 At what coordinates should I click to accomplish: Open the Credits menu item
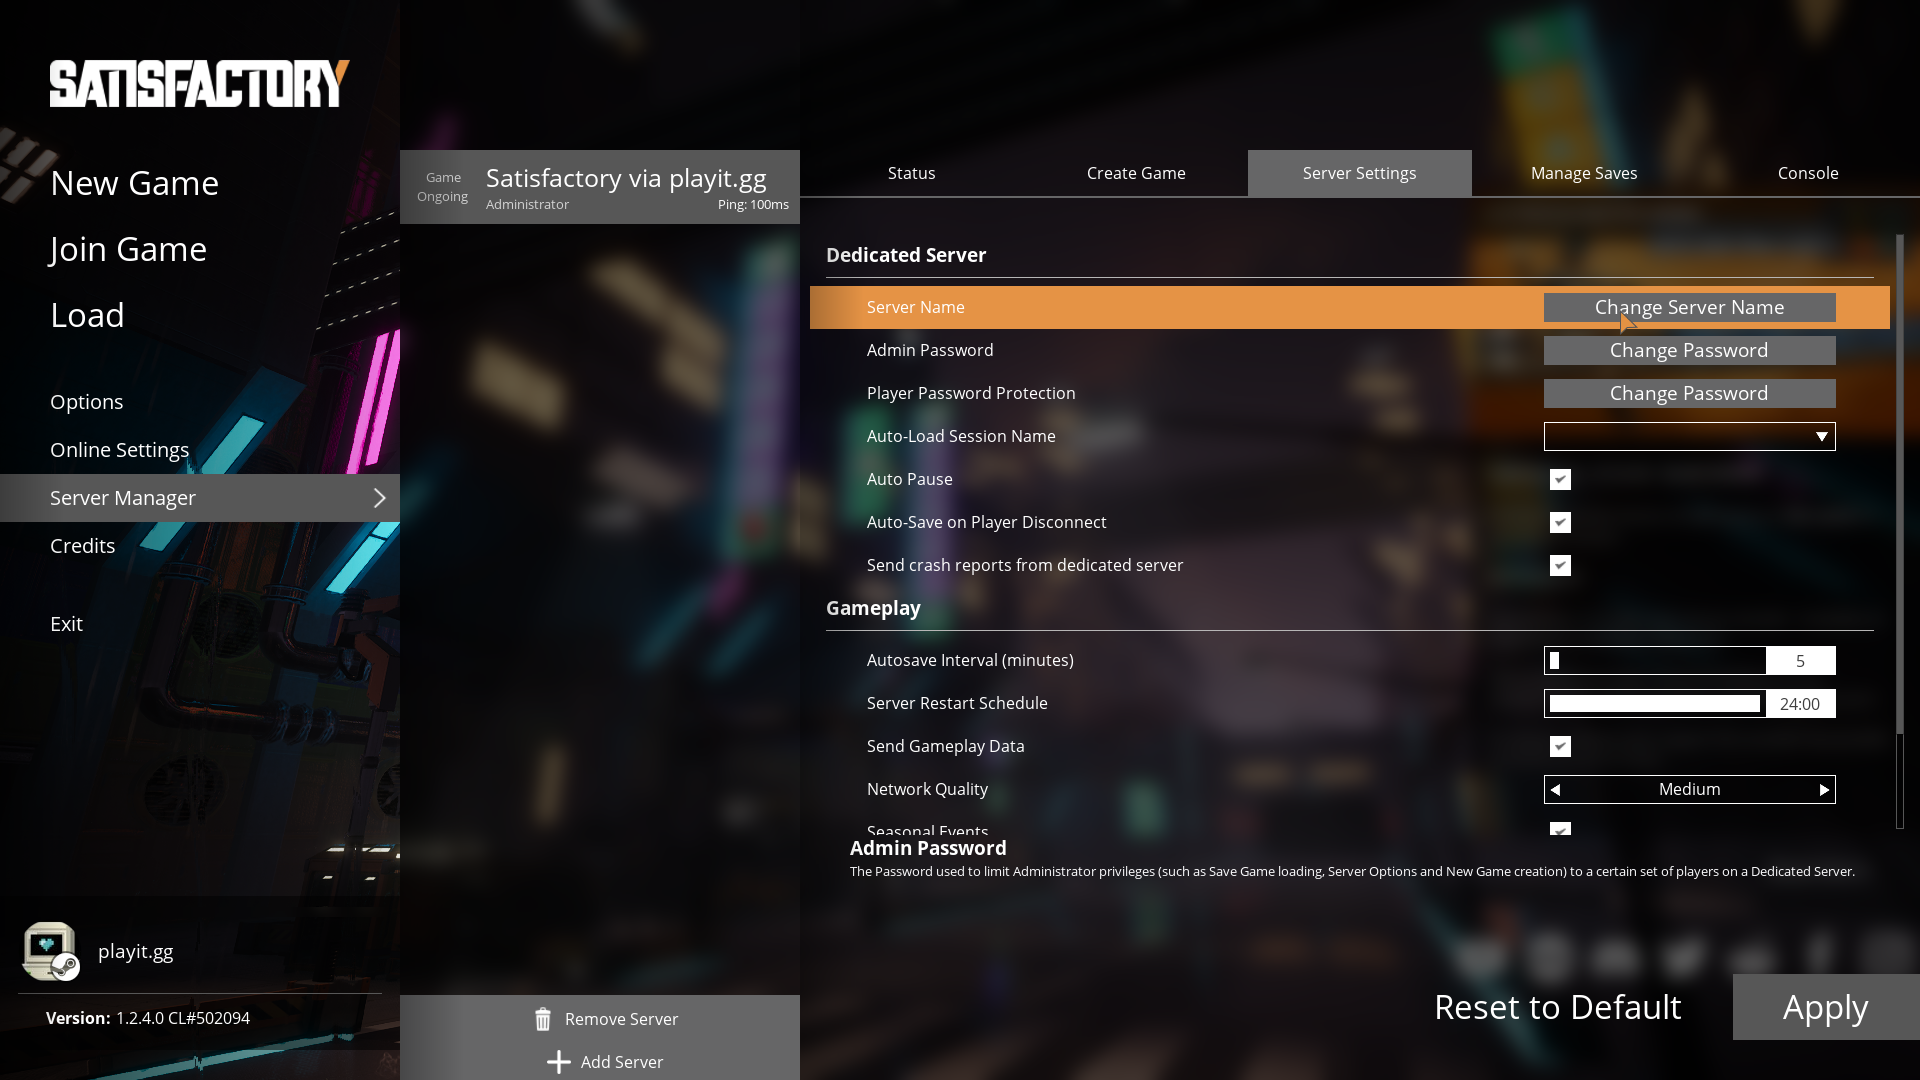(83, 546)
